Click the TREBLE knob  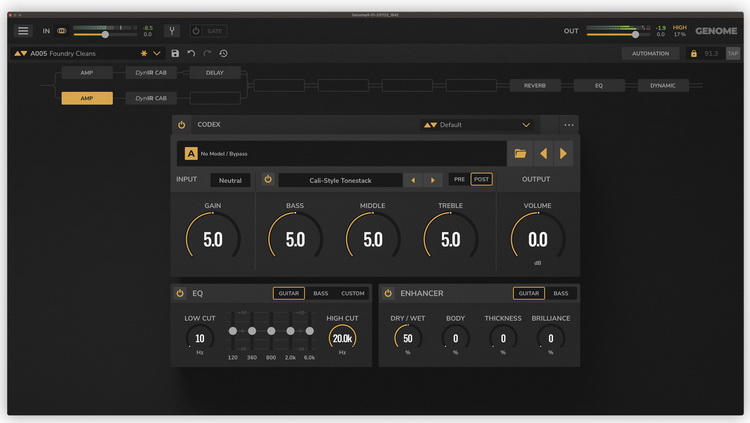click(451, 239)
